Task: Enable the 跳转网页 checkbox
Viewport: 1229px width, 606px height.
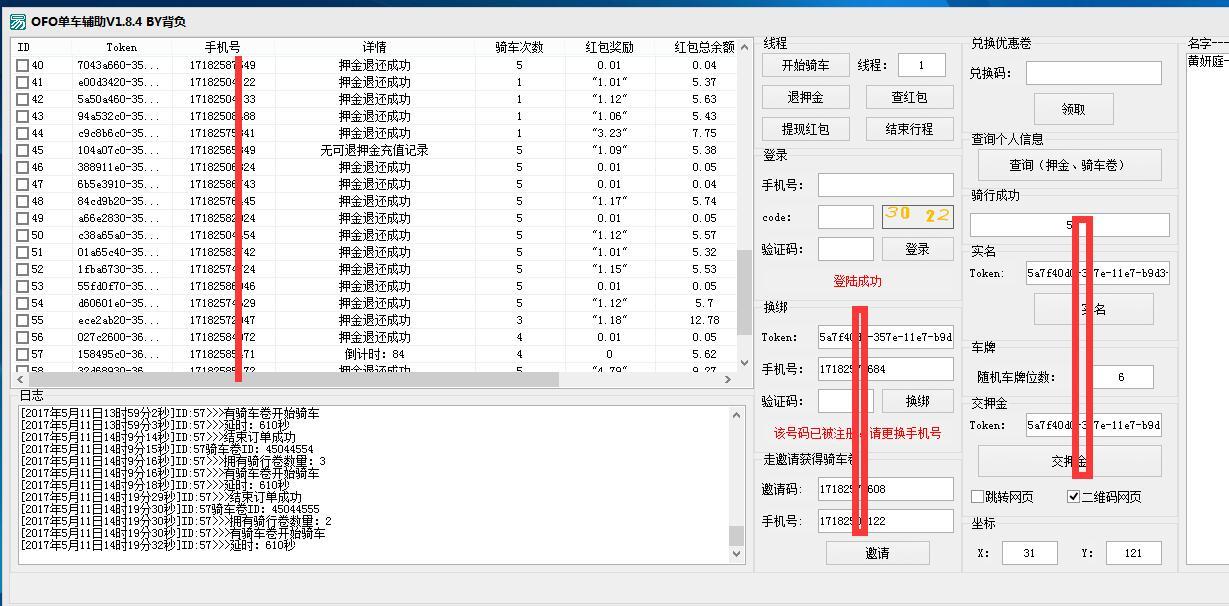Action: coord(978,497)
